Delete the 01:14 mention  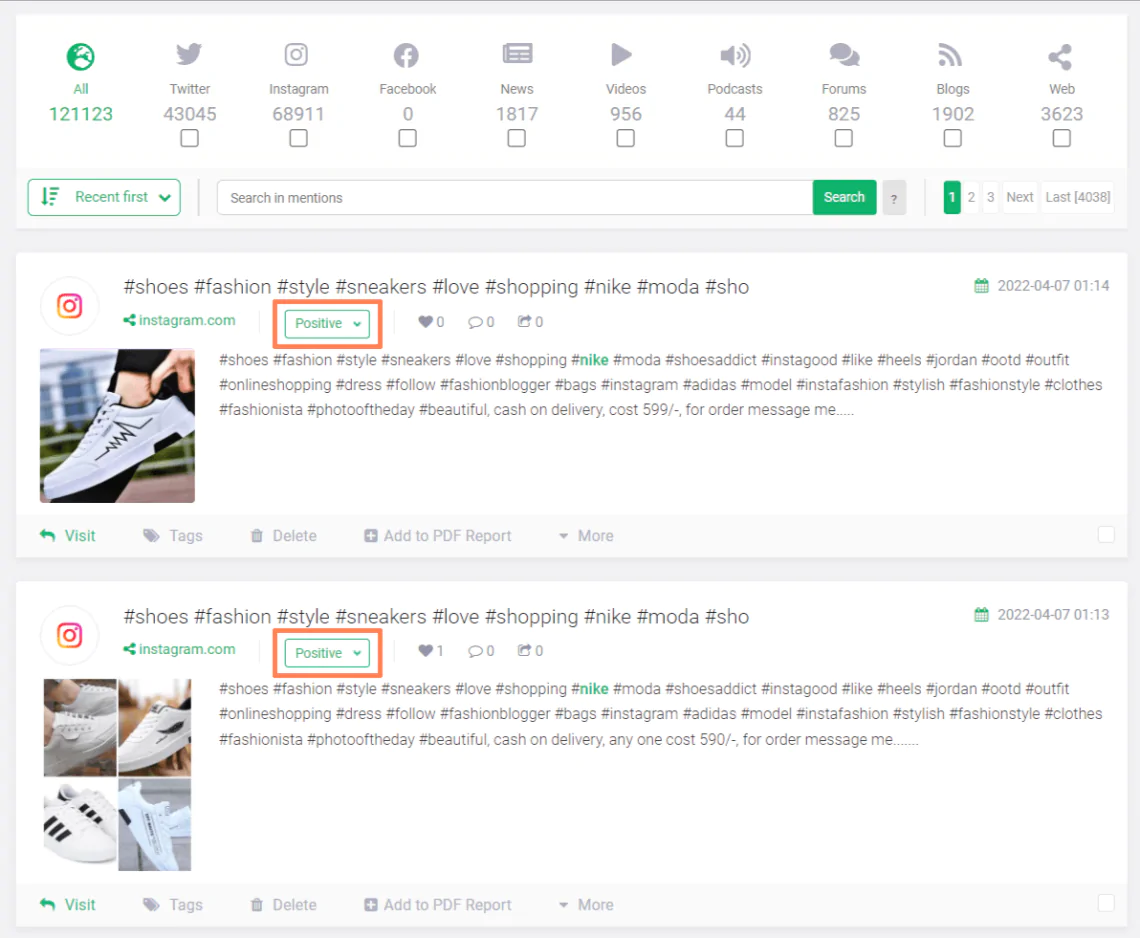point(284,536)
